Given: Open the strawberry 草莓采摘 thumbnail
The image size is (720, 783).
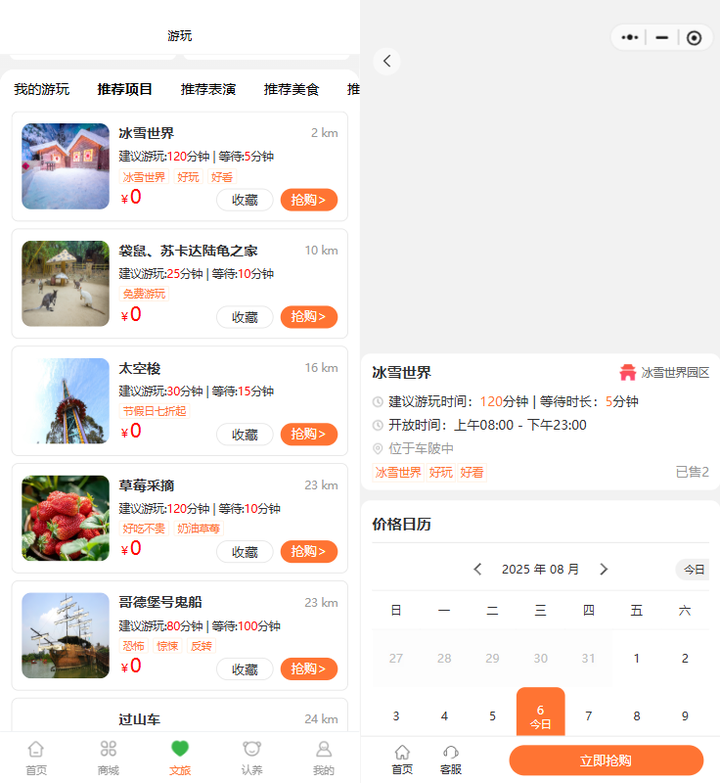Looking at the screenshot, I should click(65, 518).
